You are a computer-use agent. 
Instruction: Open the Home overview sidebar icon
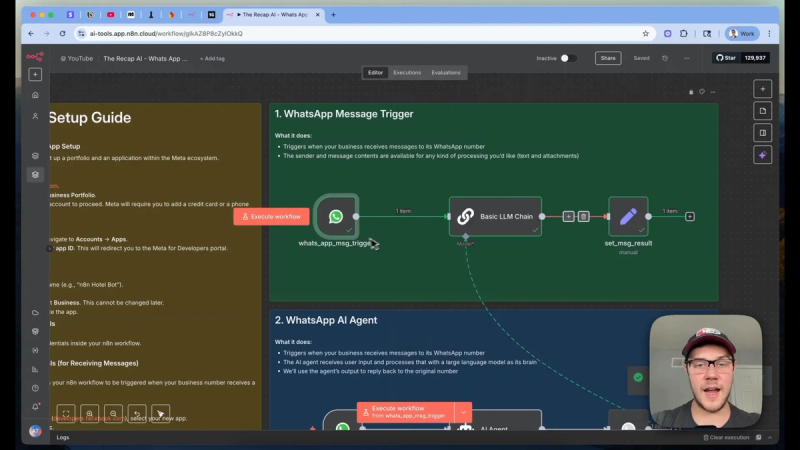point(35,95)
